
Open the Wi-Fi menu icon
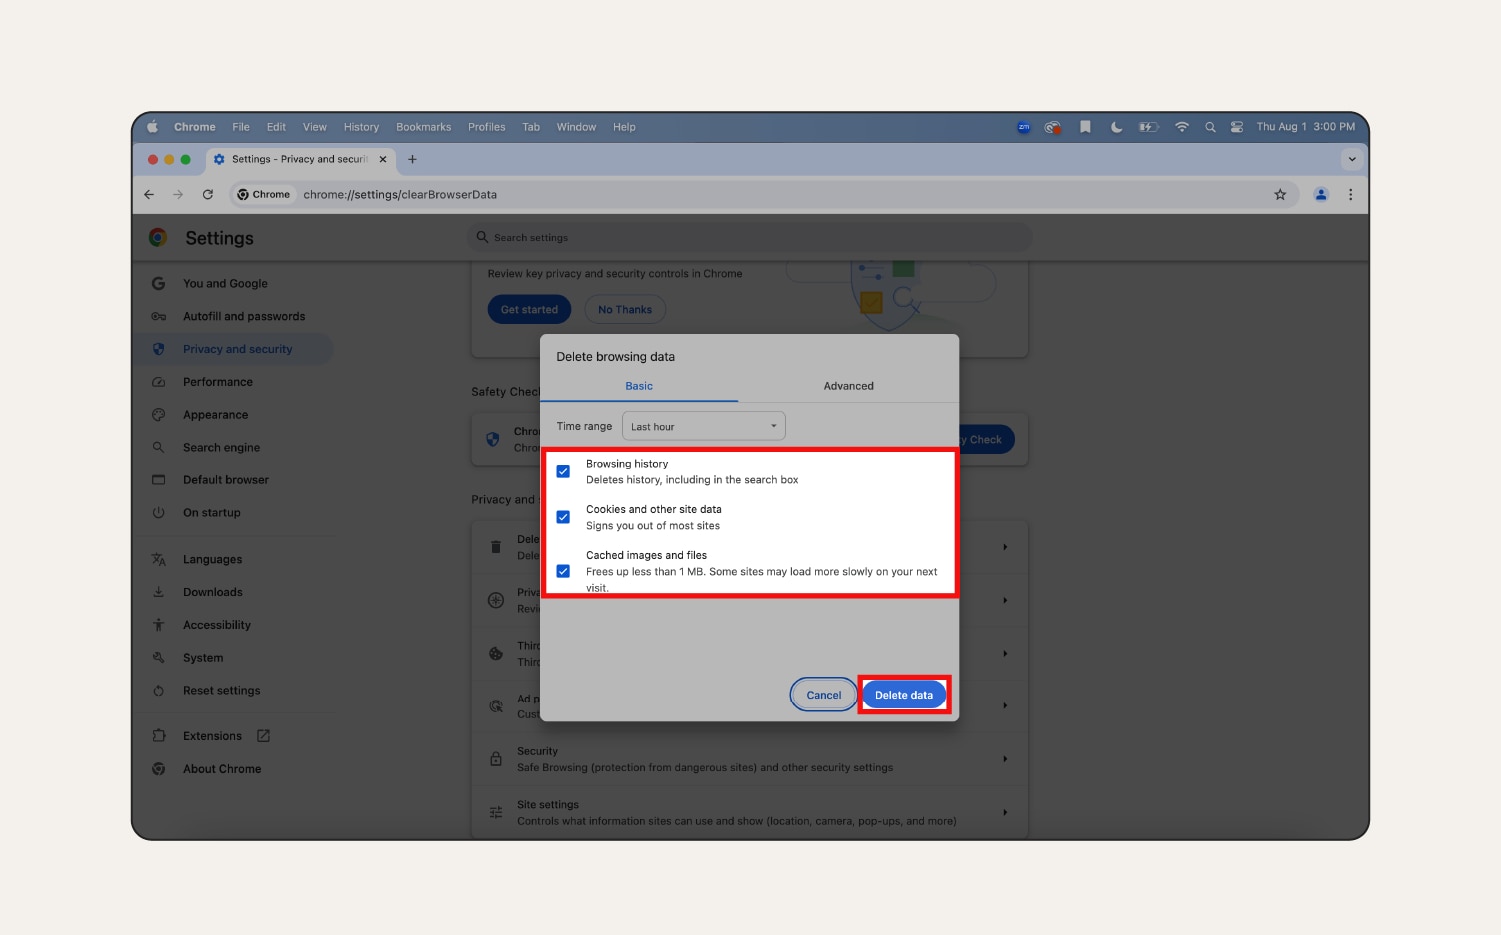(x=1182, y=127)
